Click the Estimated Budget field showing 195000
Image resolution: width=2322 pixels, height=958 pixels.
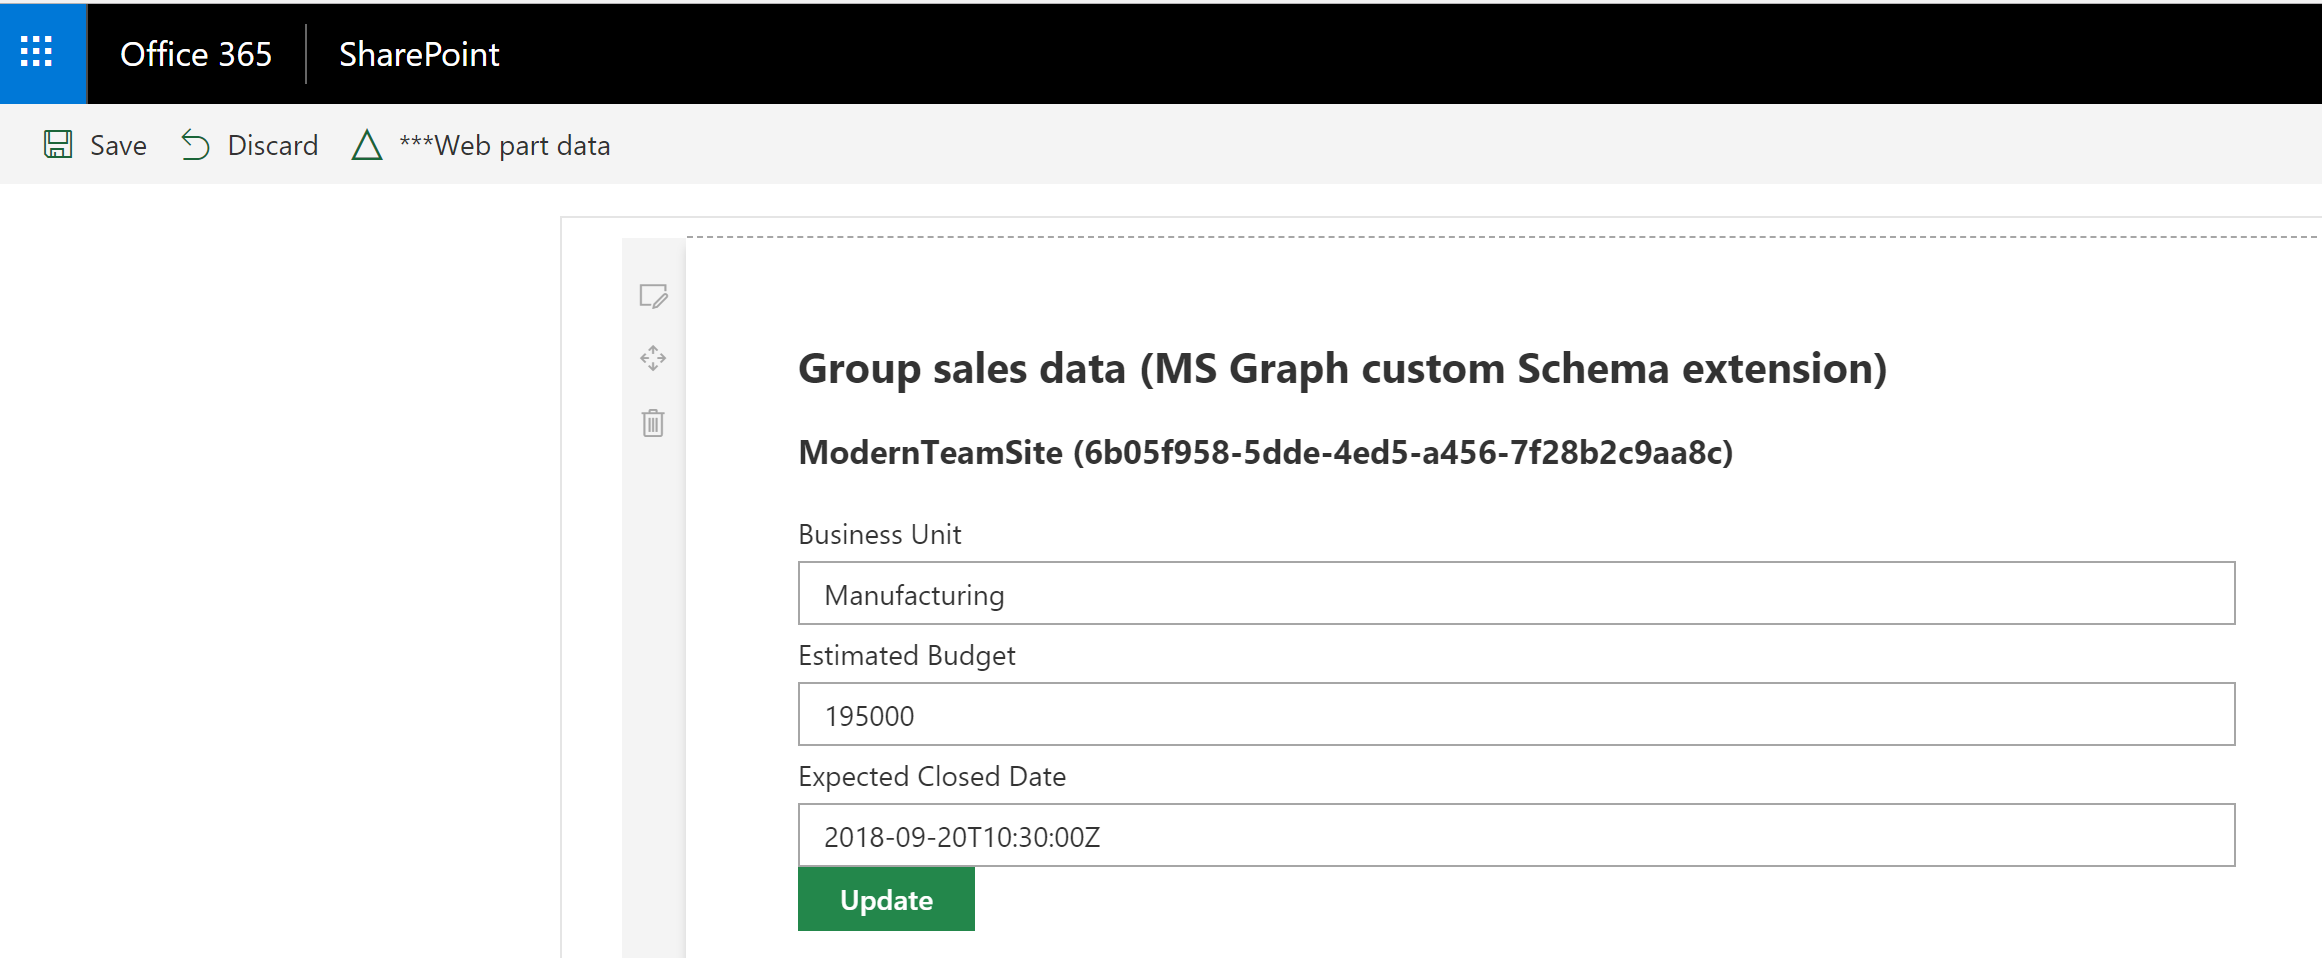click(x=1516, y=715)
